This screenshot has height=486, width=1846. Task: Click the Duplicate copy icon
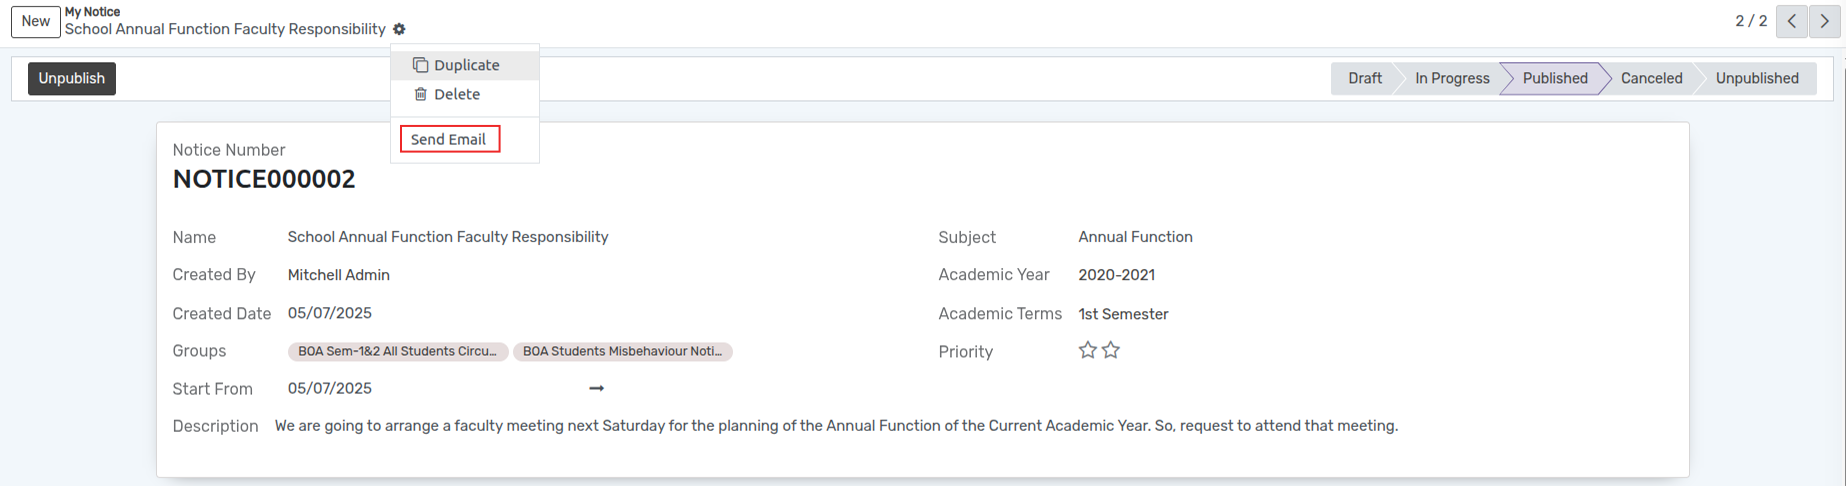[420, 65]
